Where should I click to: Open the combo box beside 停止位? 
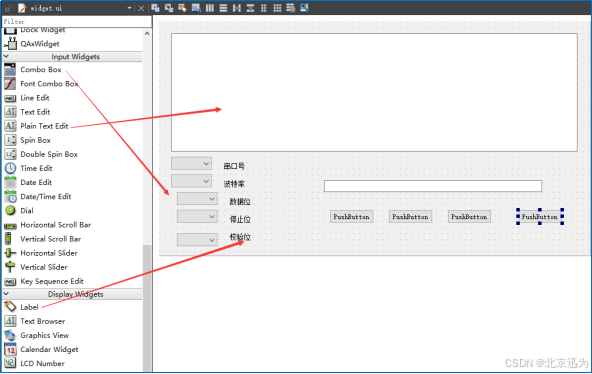[x=197, y=216]
